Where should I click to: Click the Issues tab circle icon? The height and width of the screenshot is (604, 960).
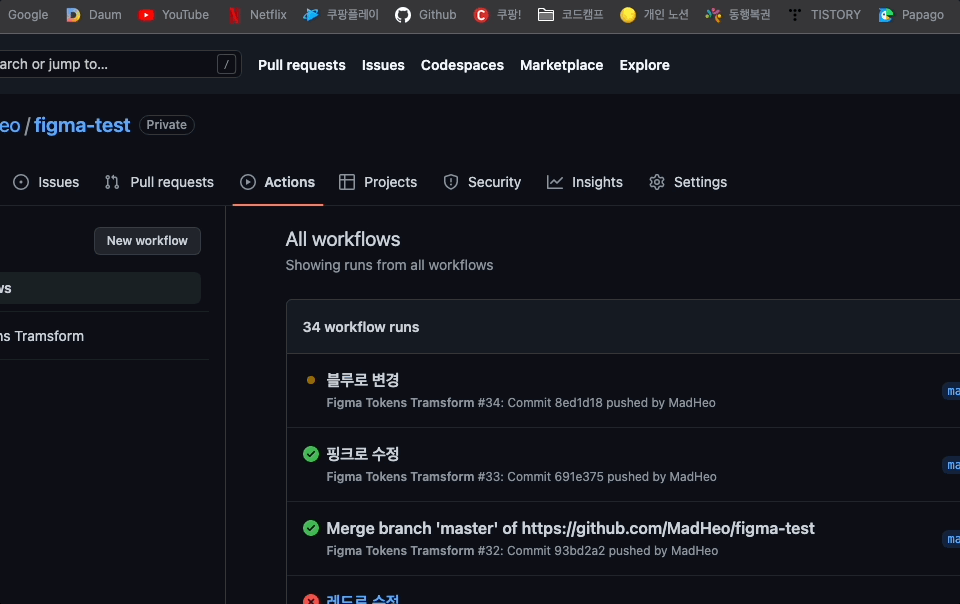pyautogui.click(x=21, y=182)
